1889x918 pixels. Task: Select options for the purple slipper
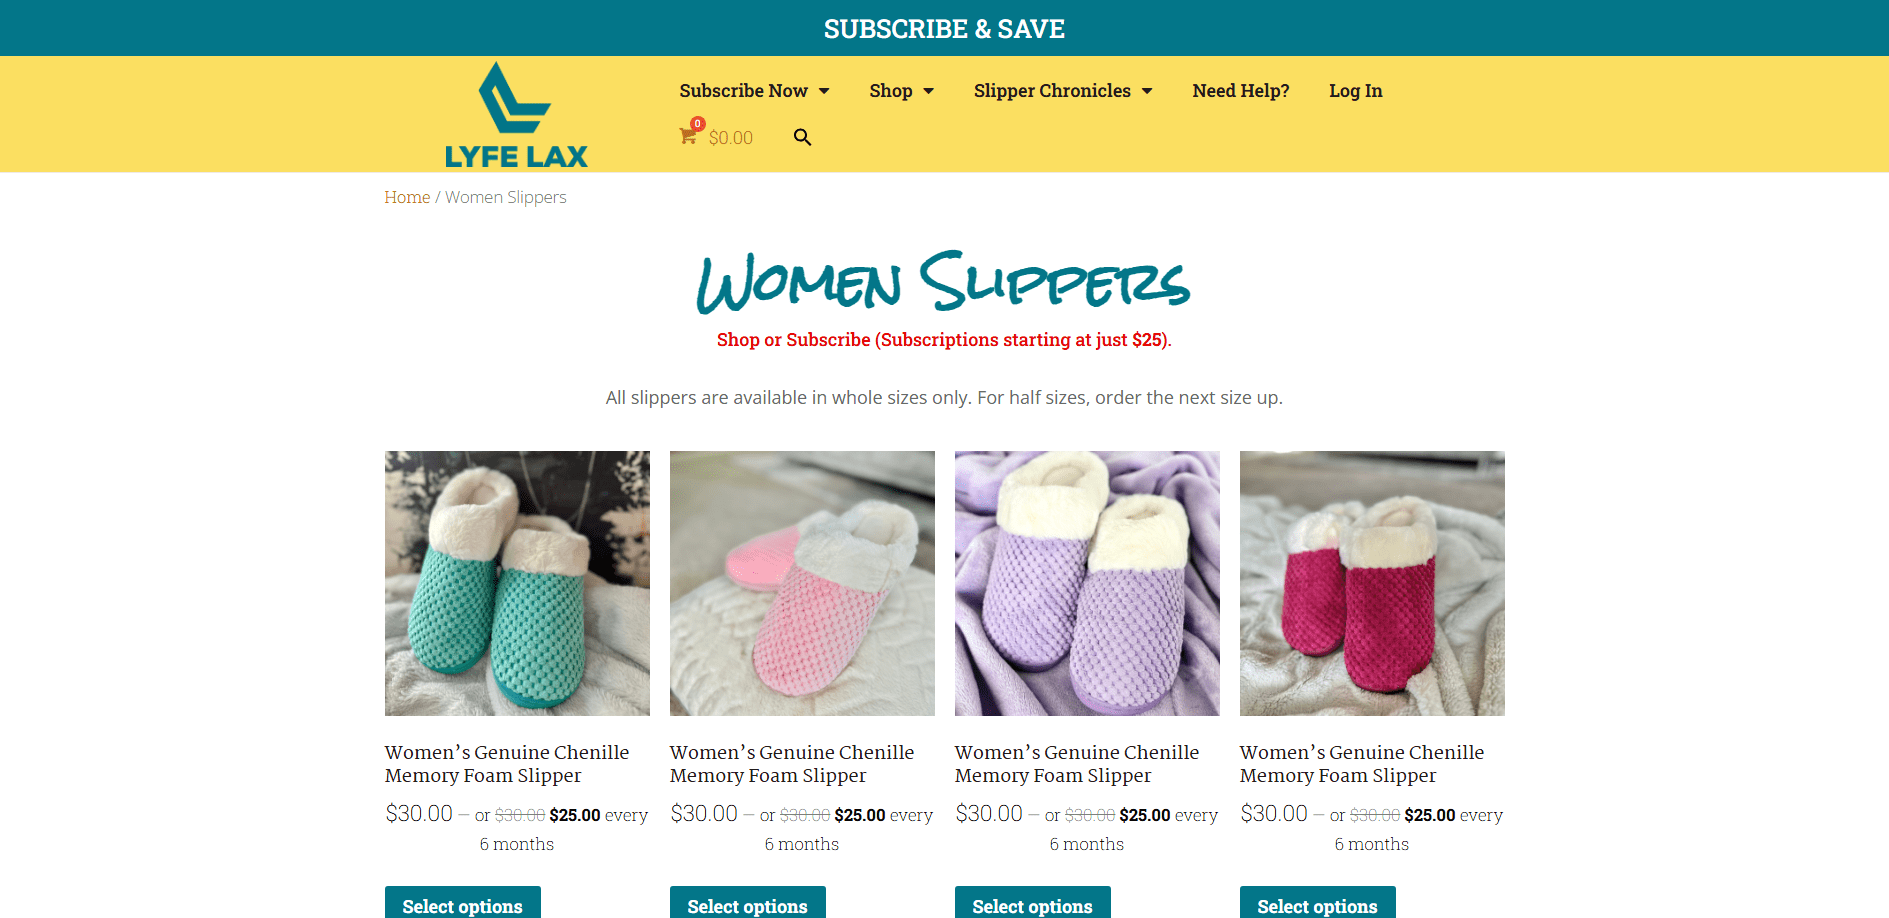pos(1033,904)
